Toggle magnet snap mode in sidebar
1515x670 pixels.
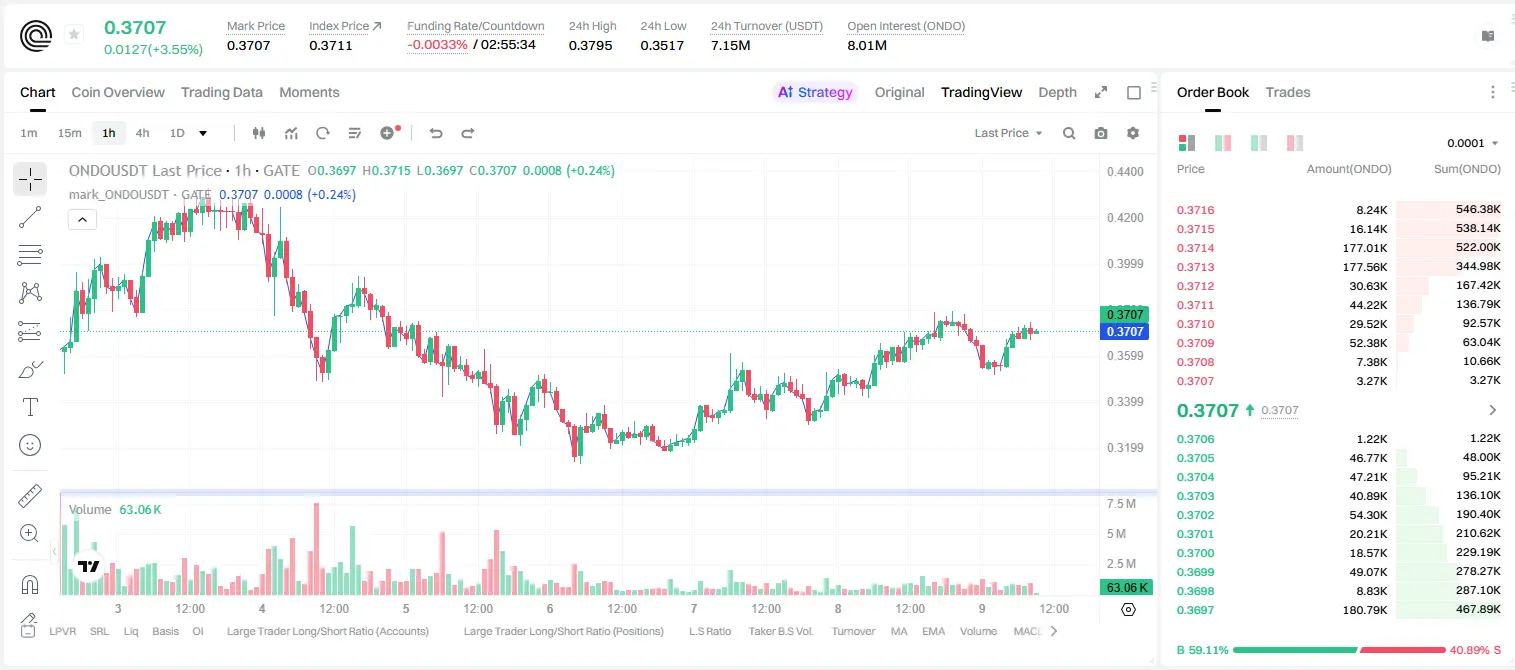30,584
